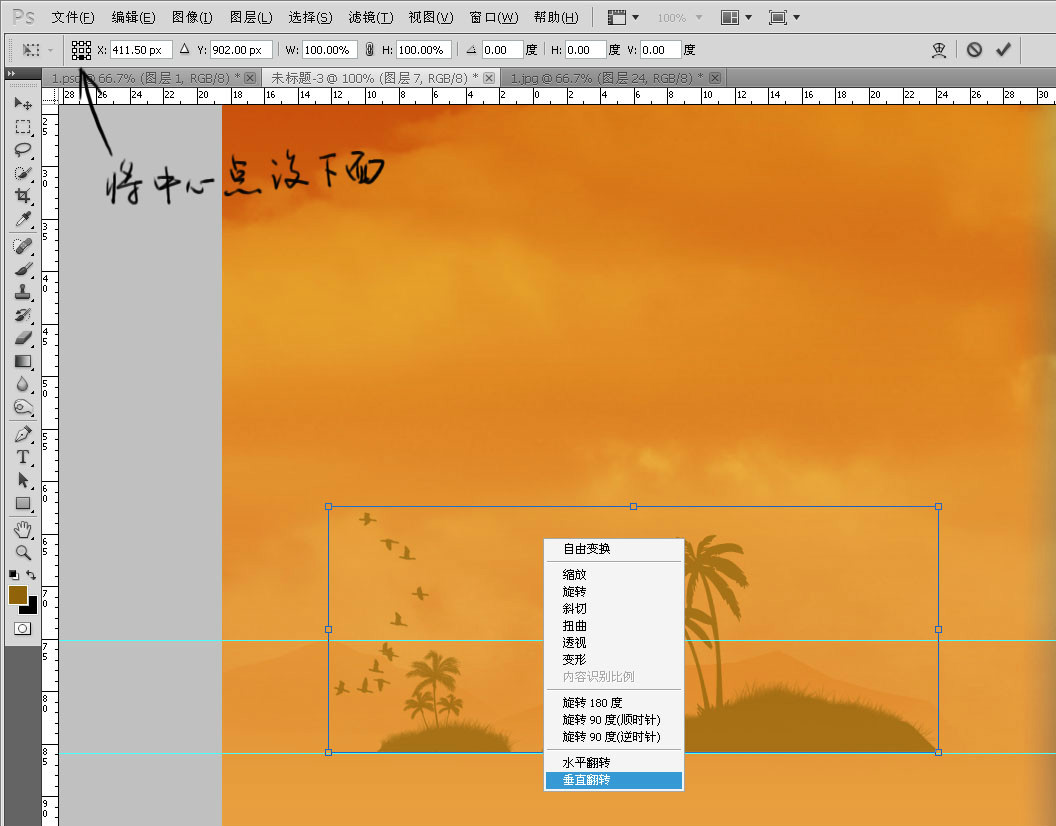Select the Move tool
This screenshot has width=1056, height=826.
(x=23, y=103)
